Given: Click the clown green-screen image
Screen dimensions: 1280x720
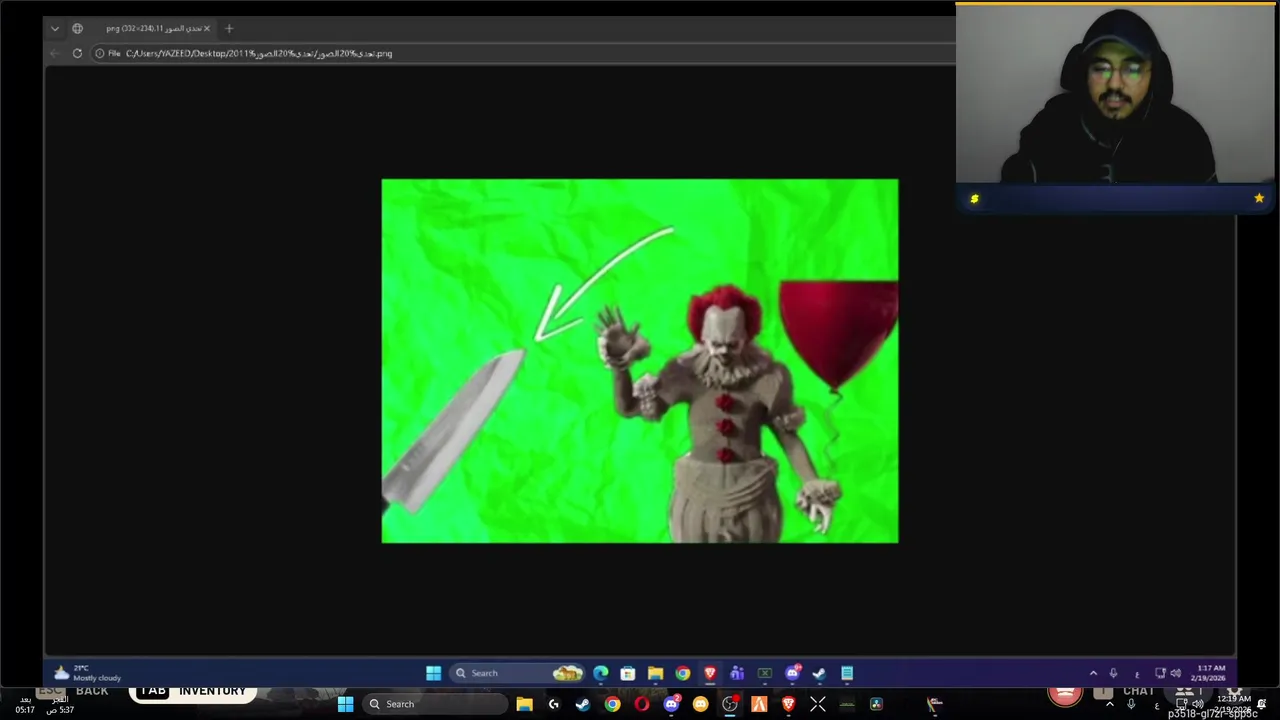Looking at the screenshot, I should coord(640,361).
